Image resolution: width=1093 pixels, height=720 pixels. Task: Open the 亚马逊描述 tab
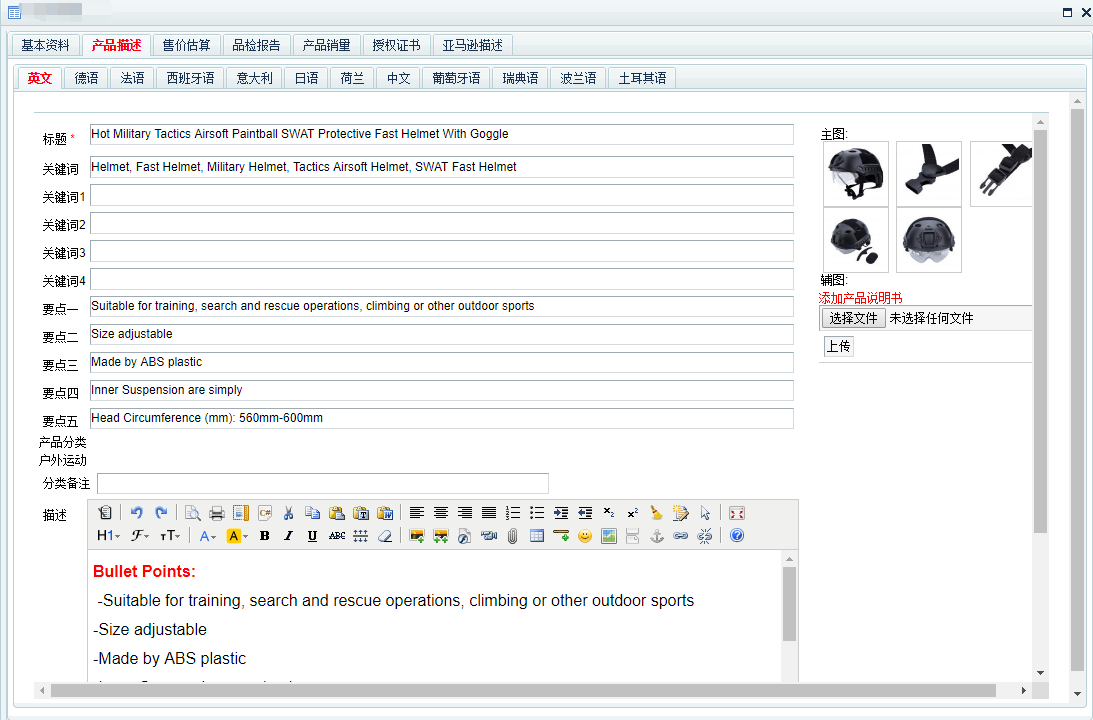pyautogui.click(x=472, y=45)
